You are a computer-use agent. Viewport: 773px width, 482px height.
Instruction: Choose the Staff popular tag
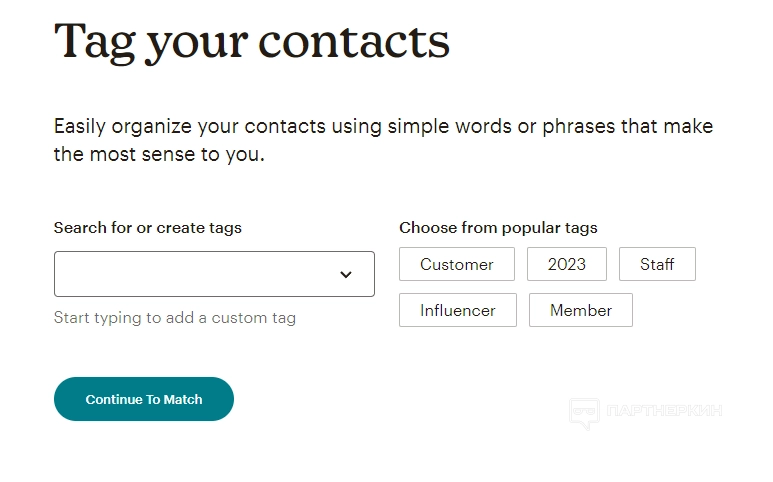(x=657, y=264)
